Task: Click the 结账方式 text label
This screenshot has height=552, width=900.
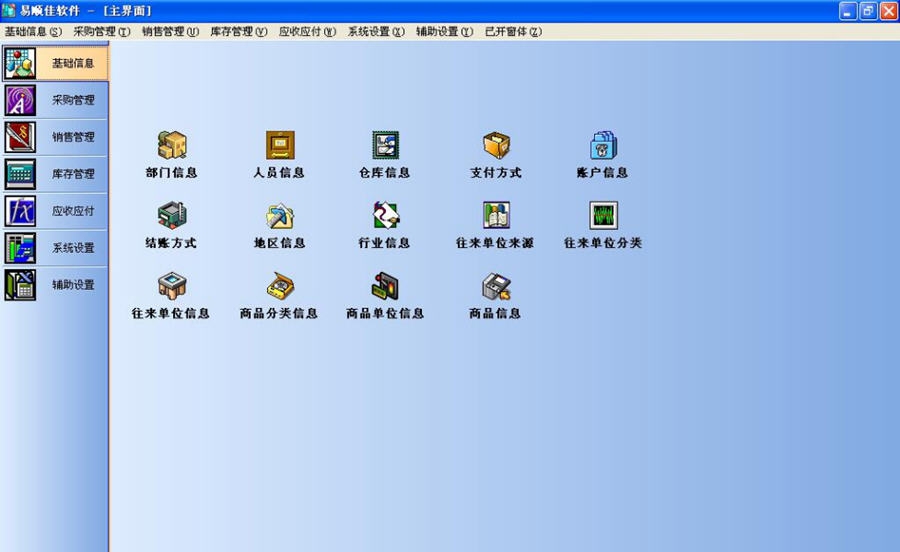Action: 172,243
